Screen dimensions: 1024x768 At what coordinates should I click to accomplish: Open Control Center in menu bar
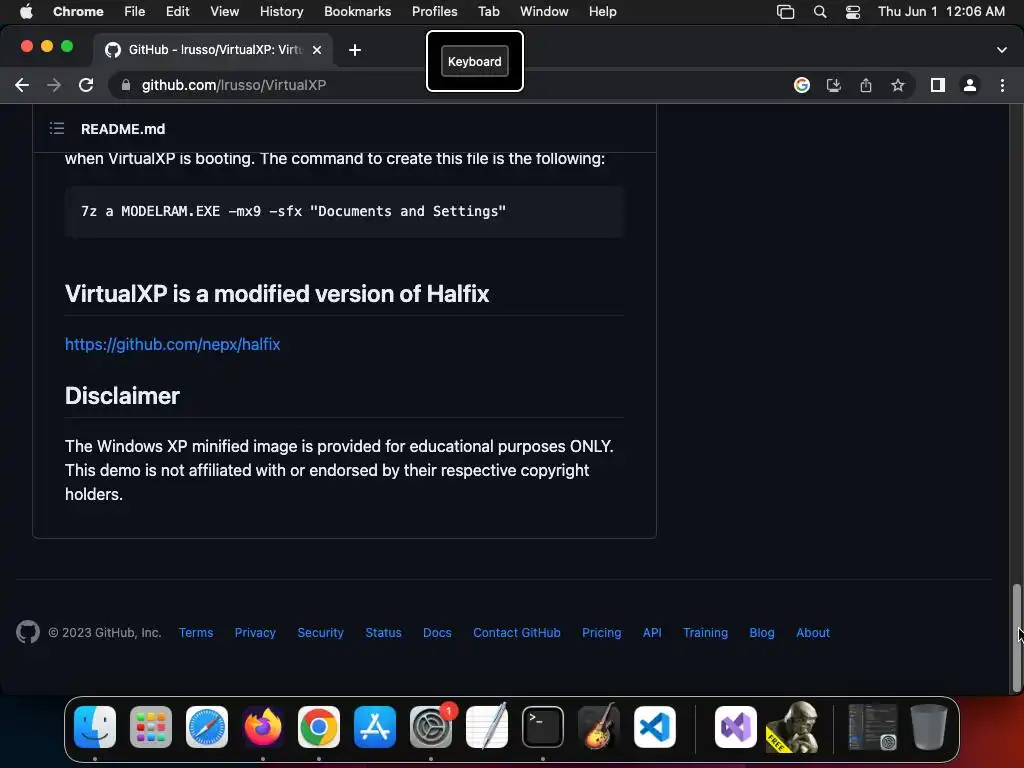pos(852,11)
